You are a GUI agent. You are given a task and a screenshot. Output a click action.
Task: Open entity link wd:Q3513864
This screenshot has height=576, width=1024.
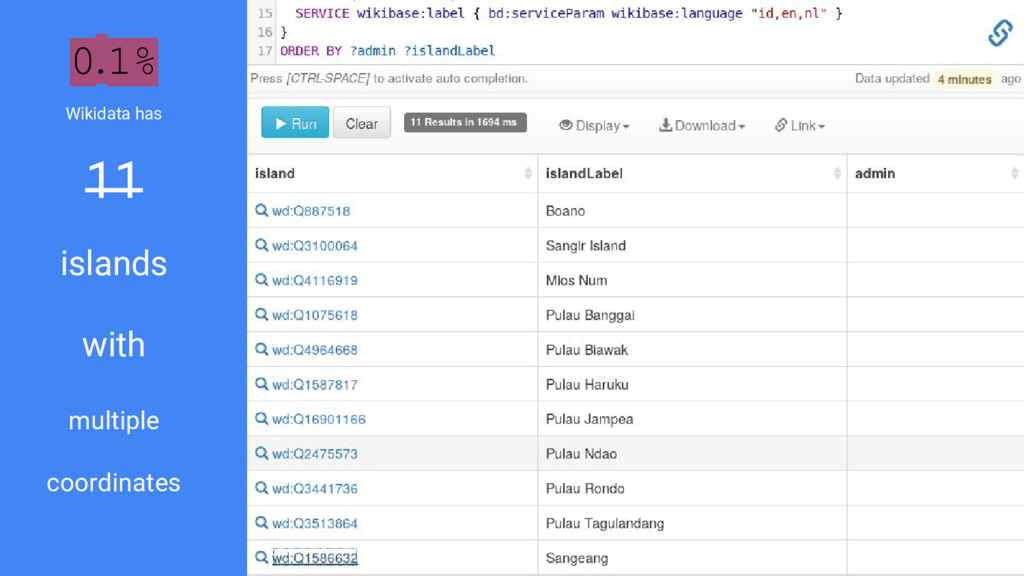[x=315, y=523]
